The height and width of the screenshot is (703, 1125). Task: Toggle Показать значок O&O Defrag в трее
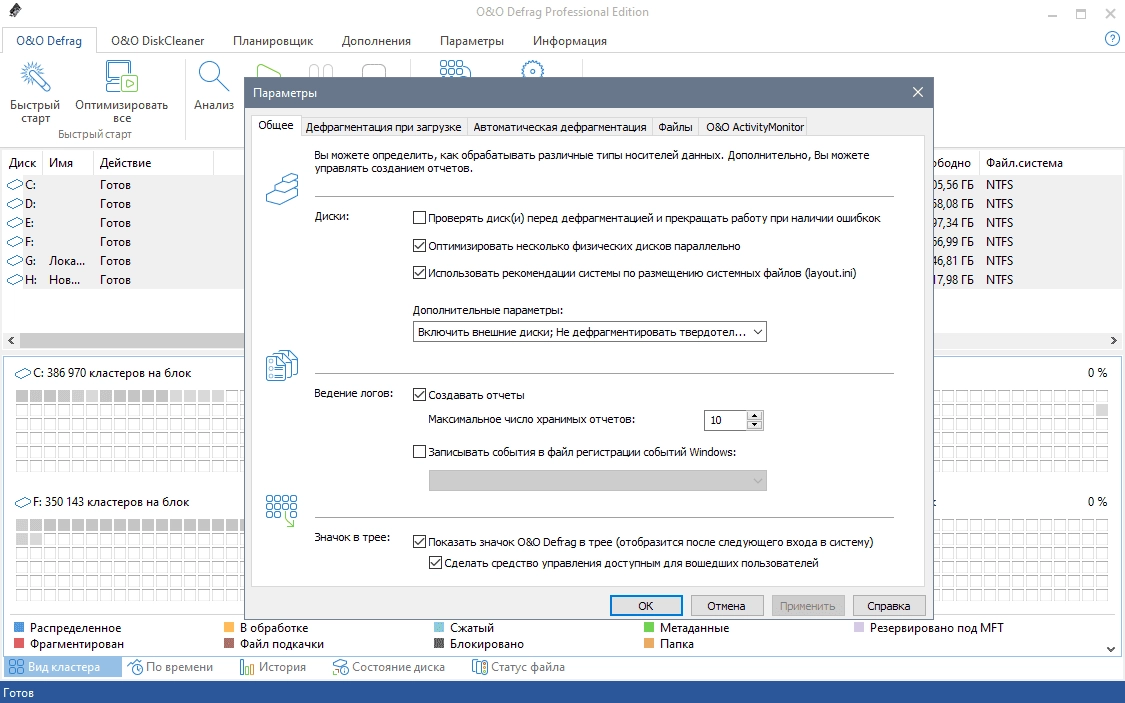420,542
